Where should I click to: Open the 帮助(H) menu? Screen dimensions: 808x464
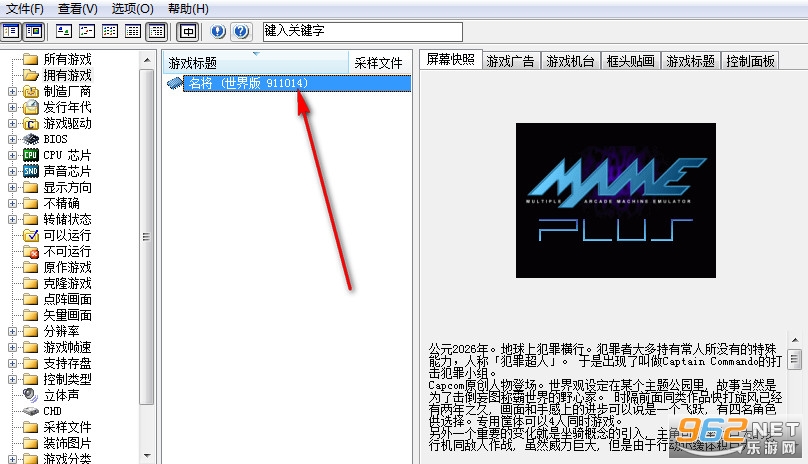188,9
